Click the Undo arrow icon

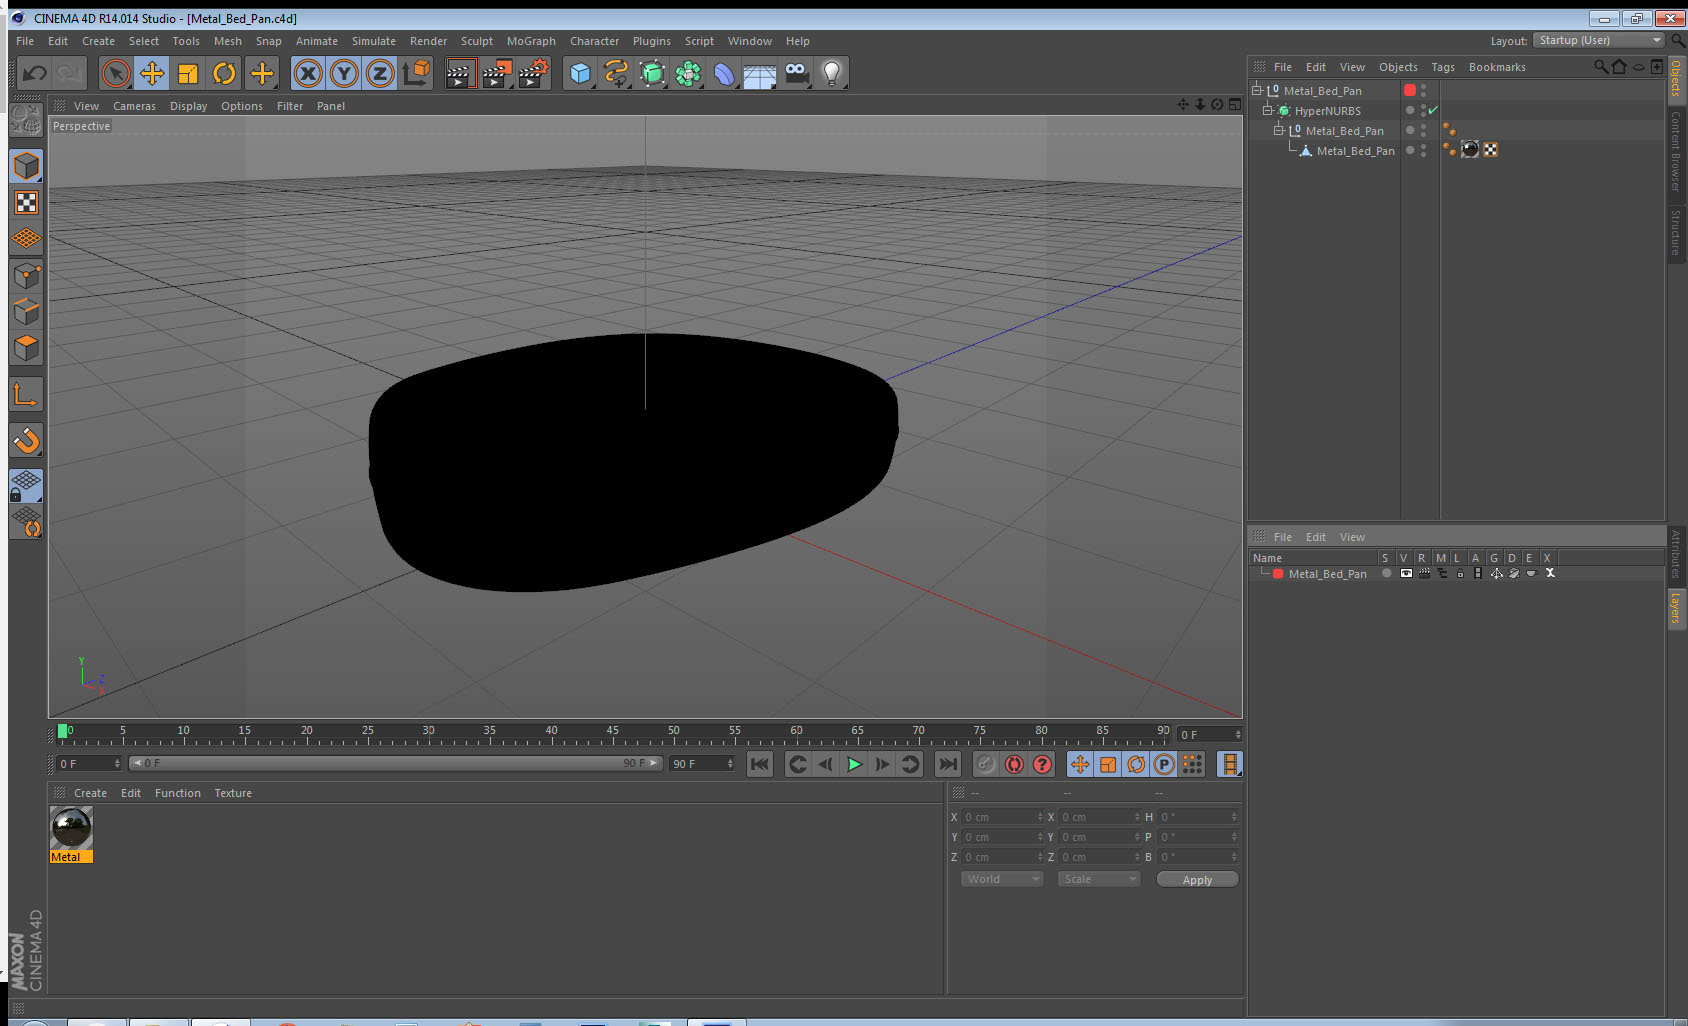click(x=35, y=73)
